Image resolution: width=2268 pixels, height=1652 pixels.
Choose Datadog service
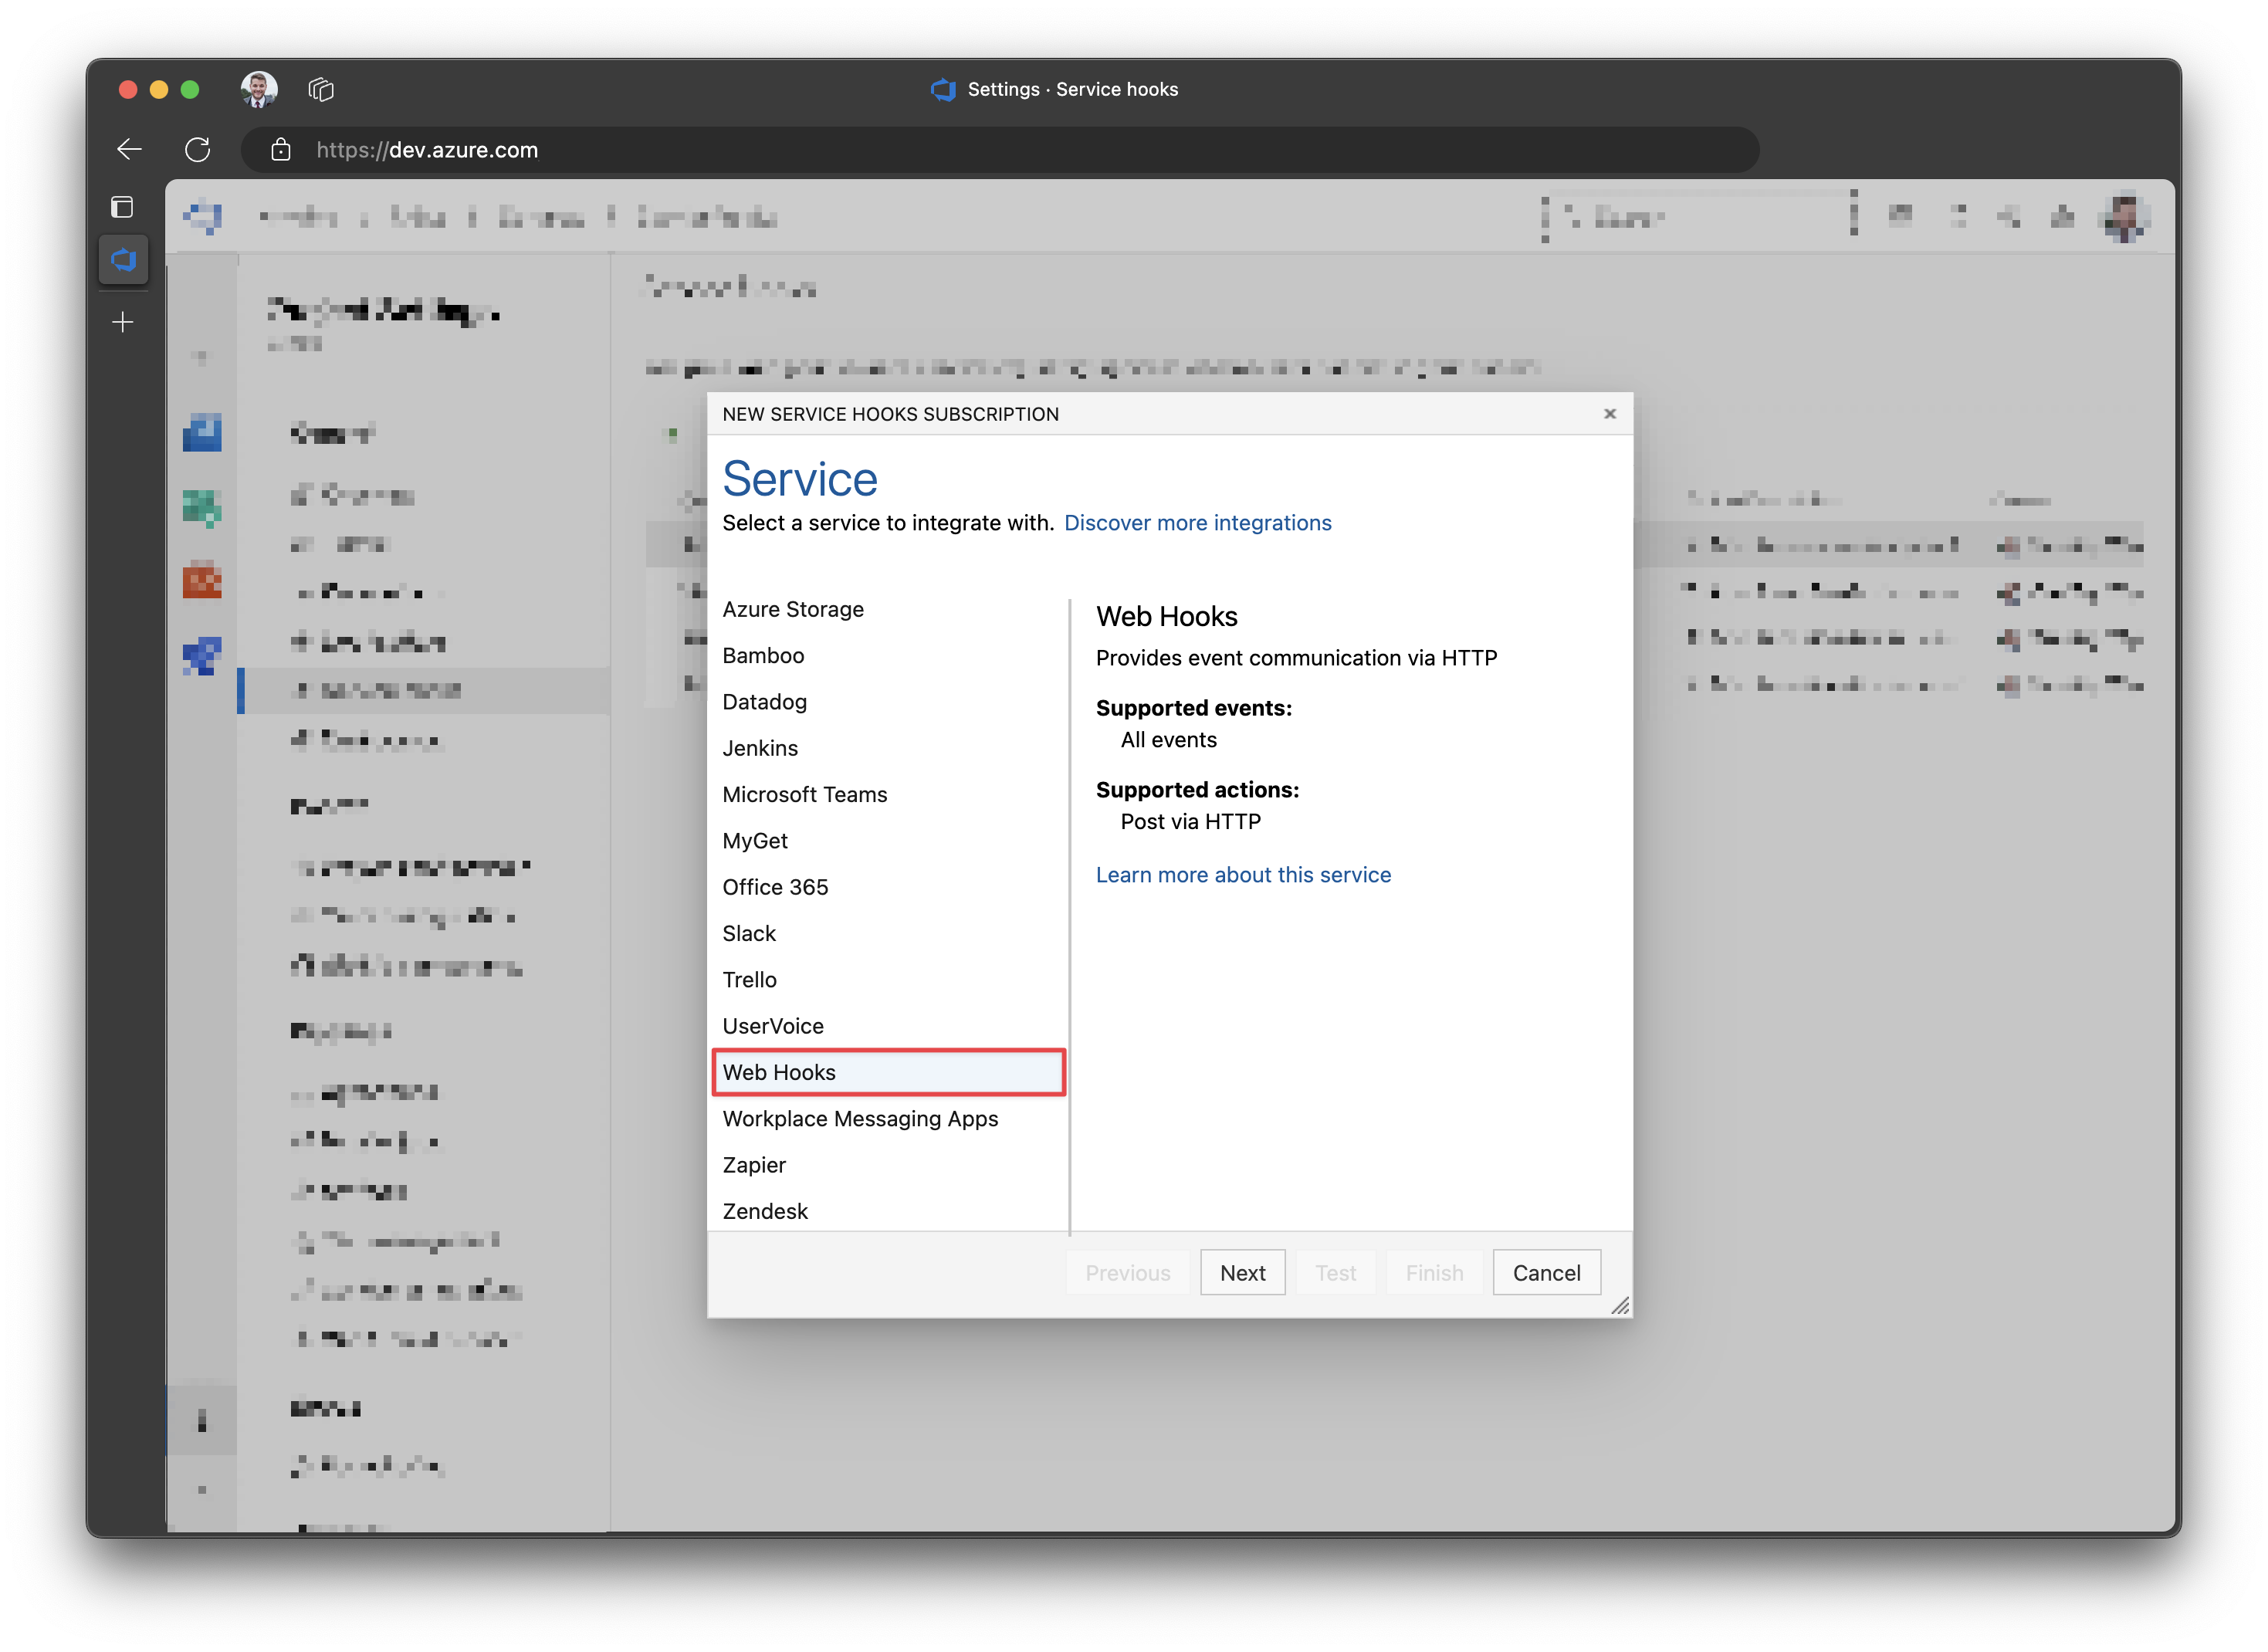pyautogui.click(x=888, y=702)
